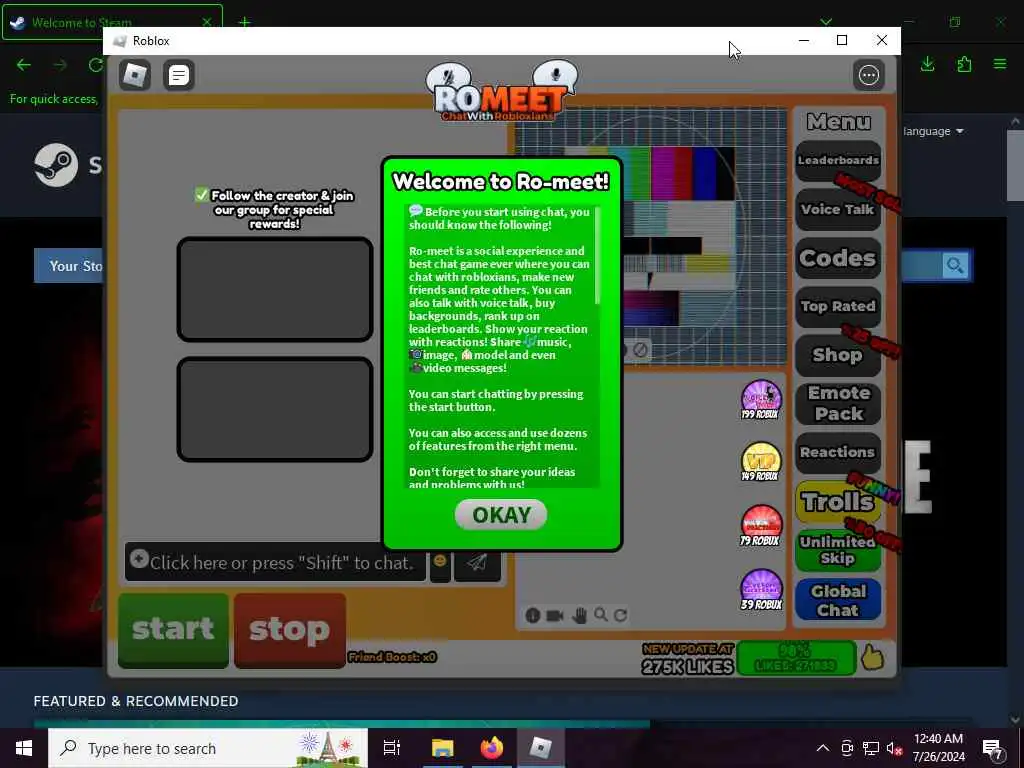Click Your Store tab on Steam page
The image size is (1024, 768).
click(x=69, y=266)
